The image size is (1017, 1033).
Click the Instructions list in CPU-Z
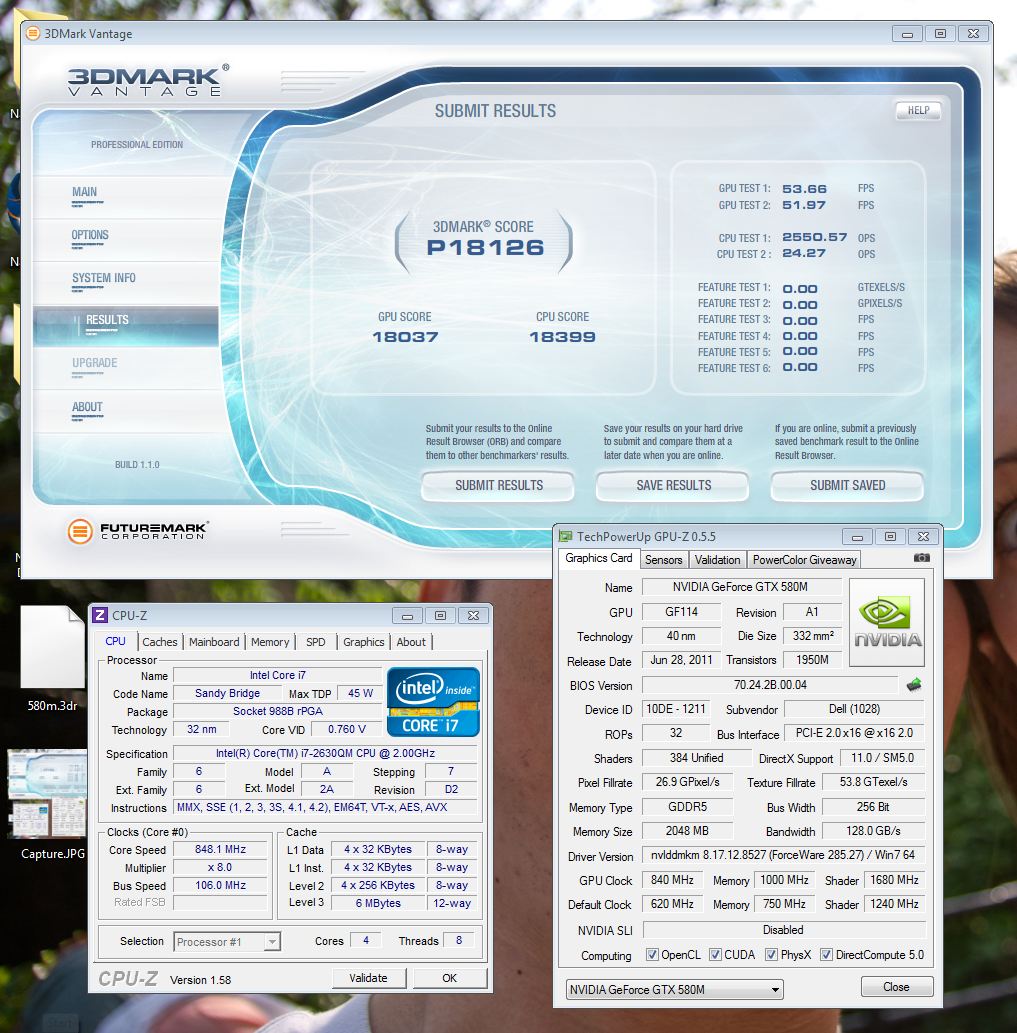coord(325,808)
